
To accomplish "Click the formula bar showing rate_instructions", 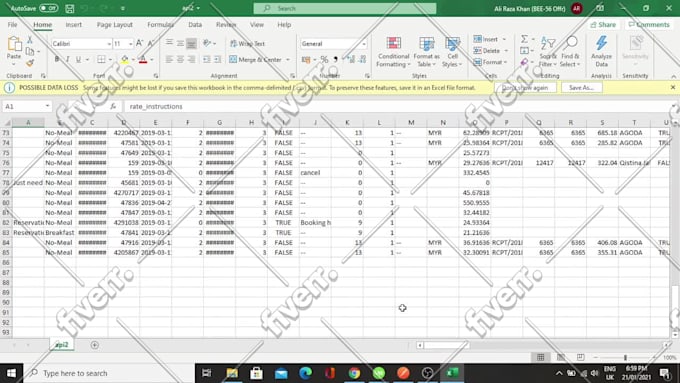I will coord(397,106).
